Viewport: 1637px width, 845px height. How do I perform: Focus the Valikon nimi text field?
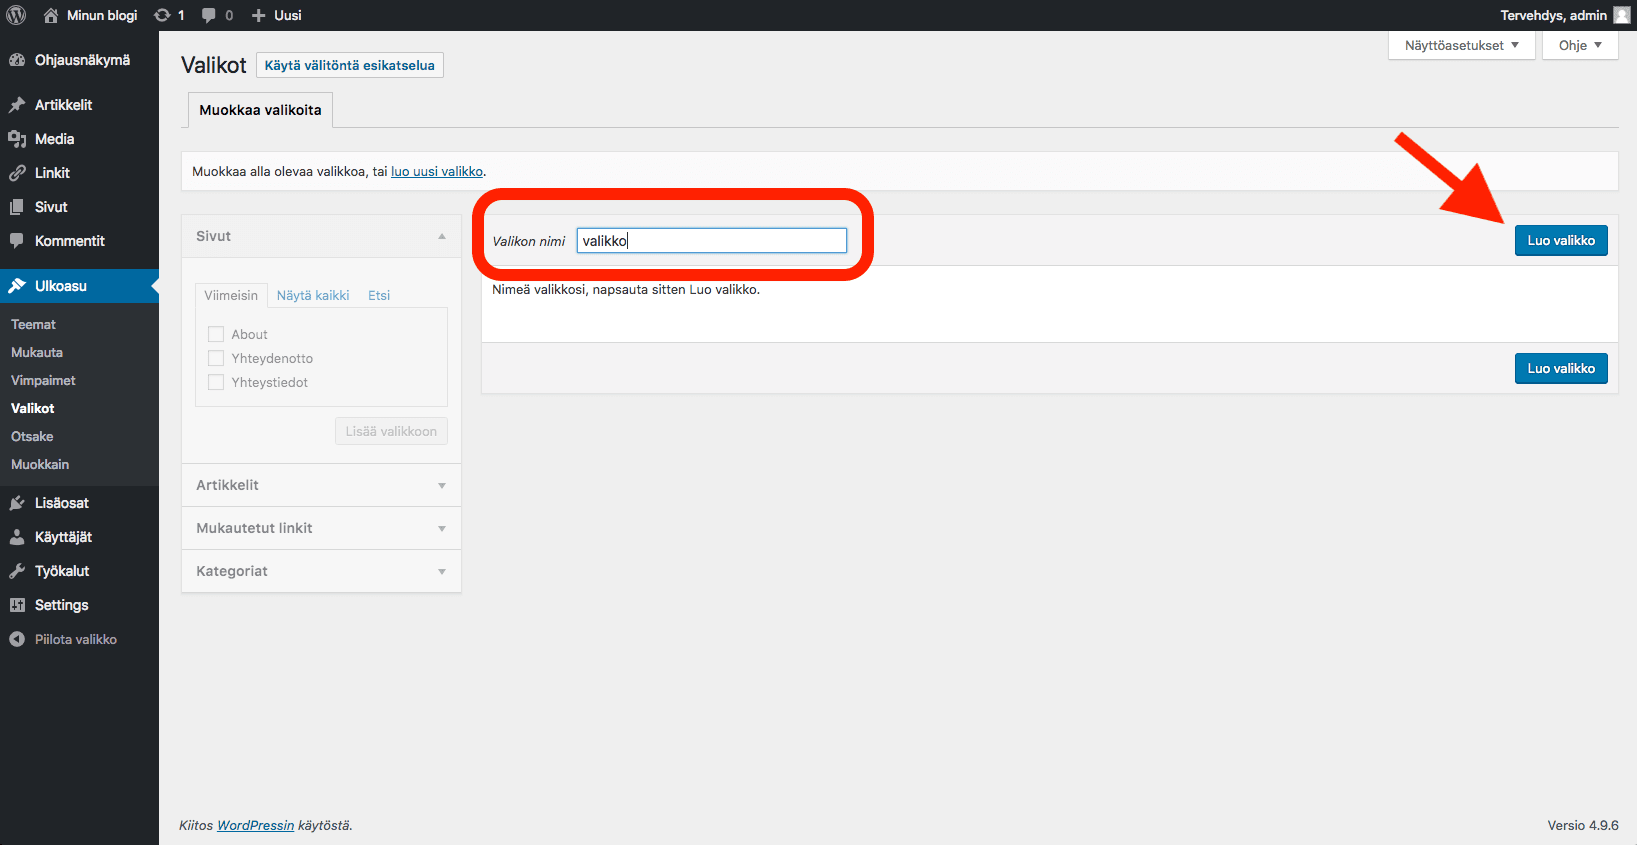pyautogui.click(x=712, y=240)
